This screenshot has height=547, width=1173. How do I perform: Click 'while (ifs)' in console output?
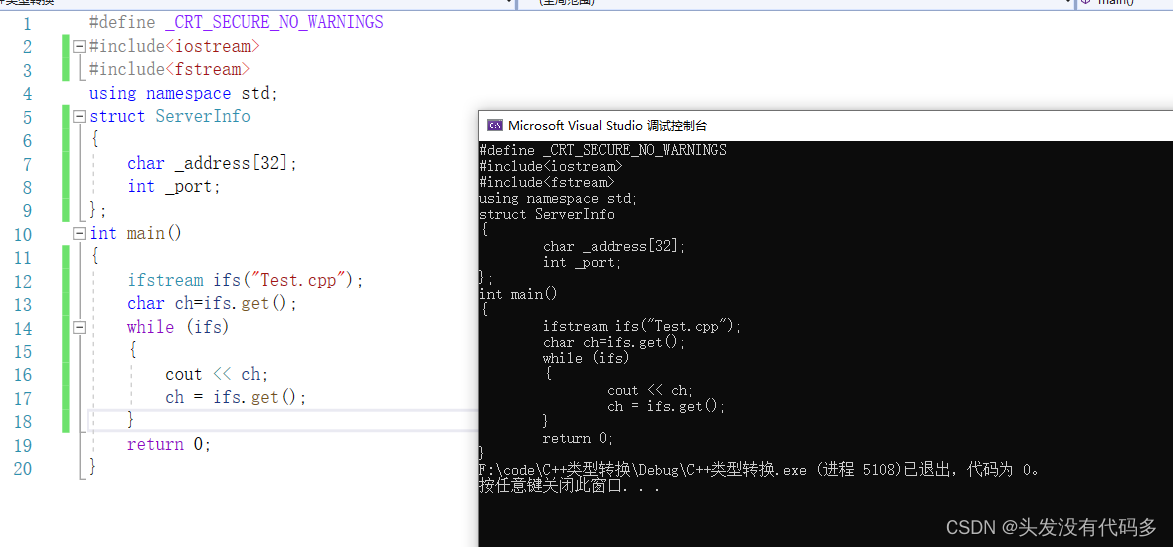586,358
